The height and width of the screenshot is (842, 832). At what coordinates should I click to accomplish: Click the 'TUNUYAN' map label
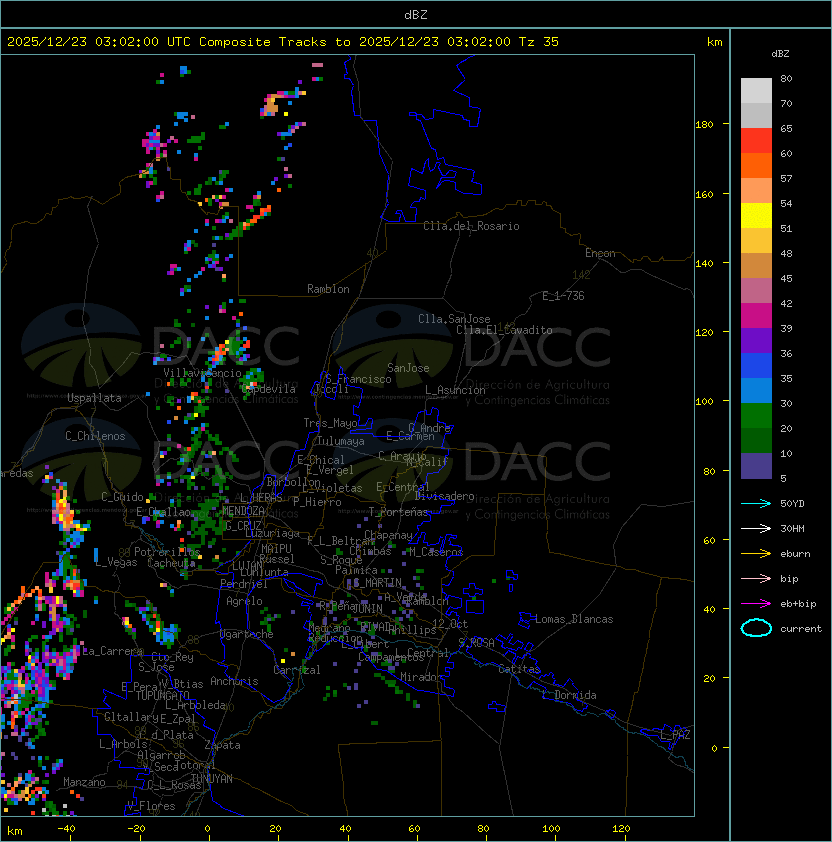[212, 779]
